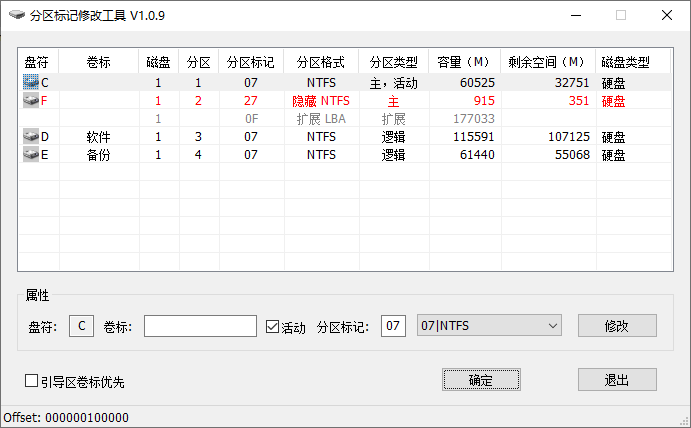Open the 07|NTFS partition type dropdown
This screenshot has width=691, height=428.
(x=489, y=326)
